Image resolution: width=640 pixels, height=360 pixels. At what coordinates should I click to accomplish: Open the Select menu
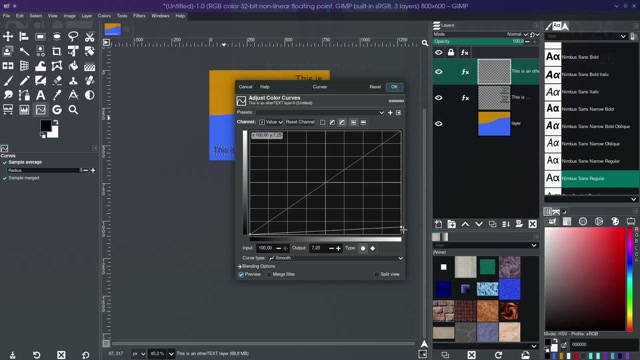tap(36, 16)
